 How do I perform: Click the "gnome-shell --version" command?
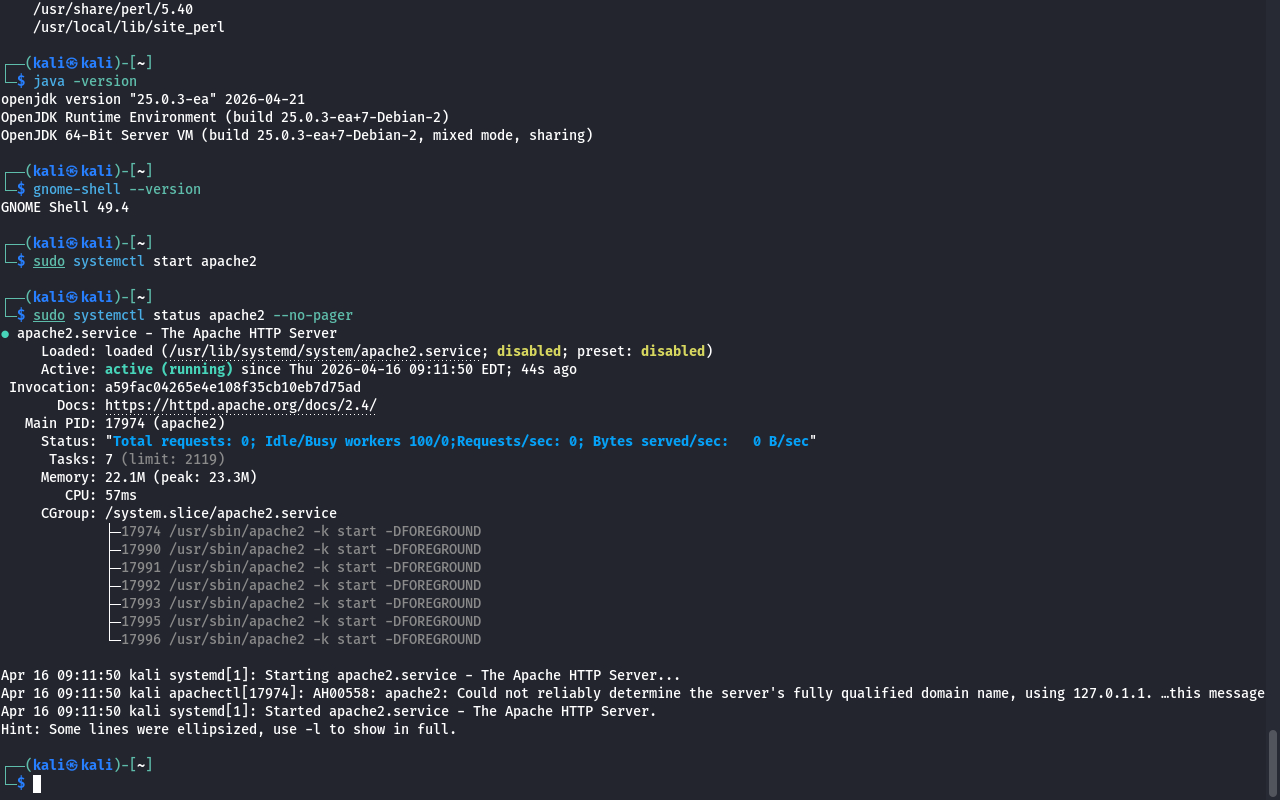coord(117,189)
